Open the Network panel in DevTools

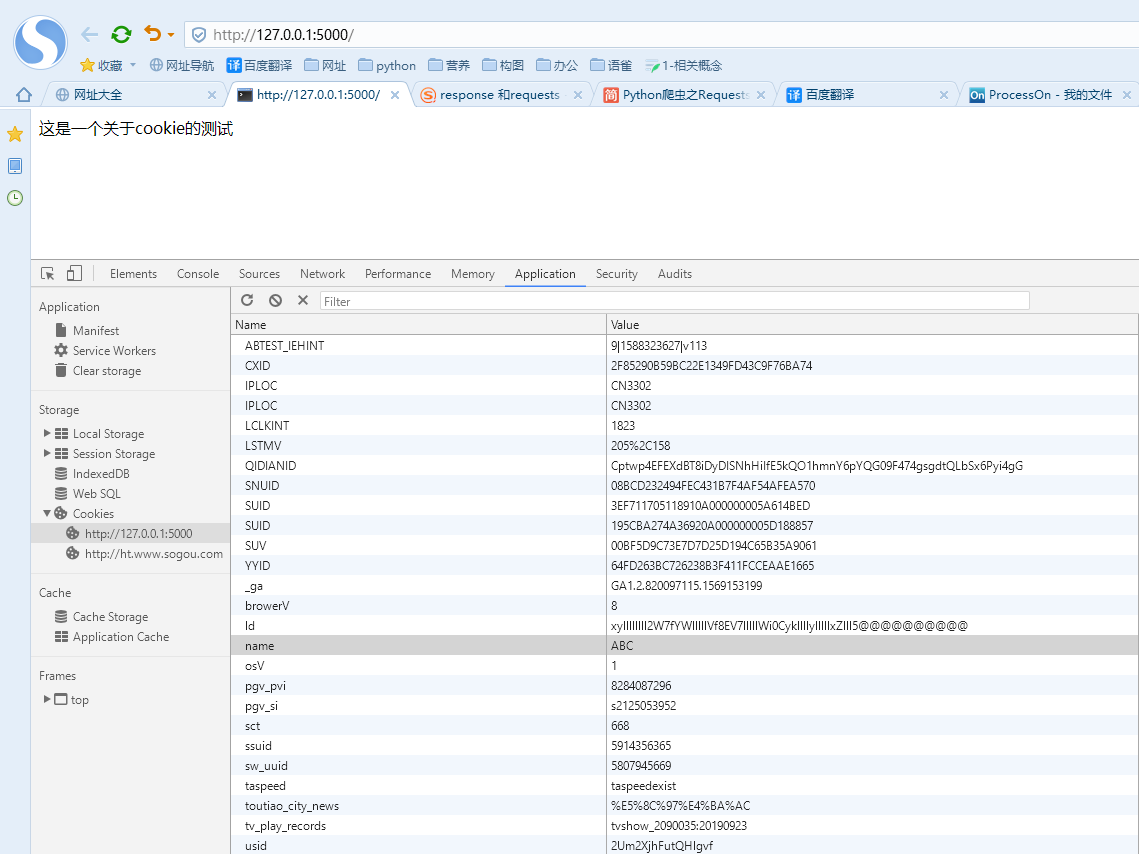pyautogui.click(x=323, y=274)
